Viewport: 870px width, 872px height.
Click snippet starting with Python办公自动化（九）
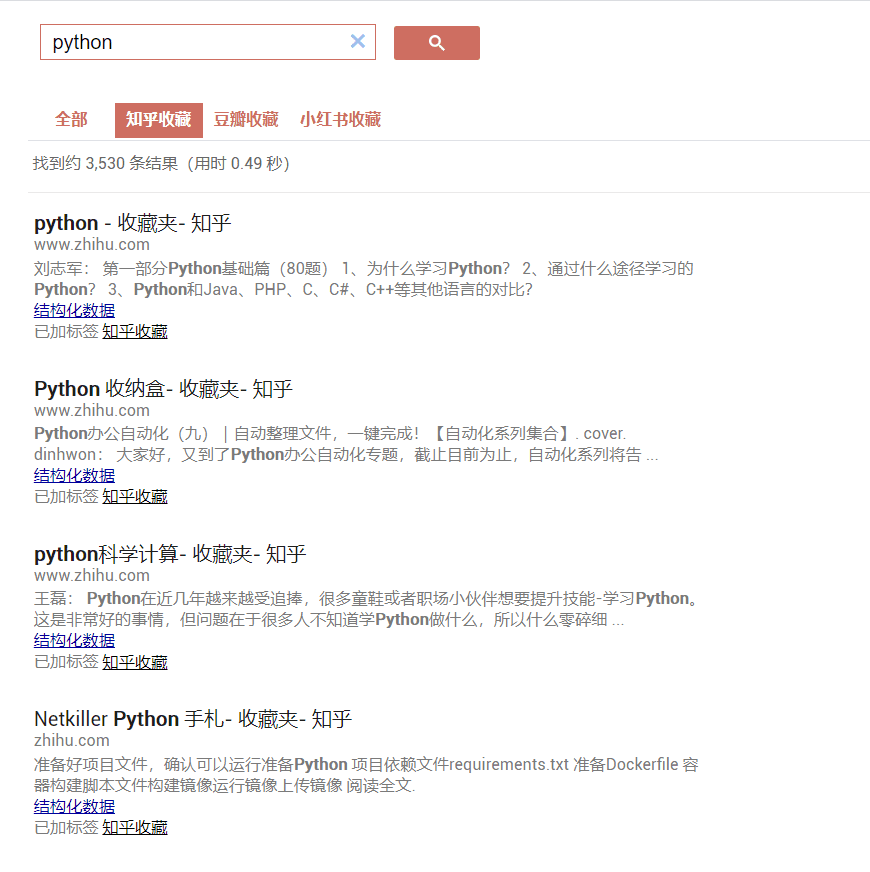pos(346,444)
